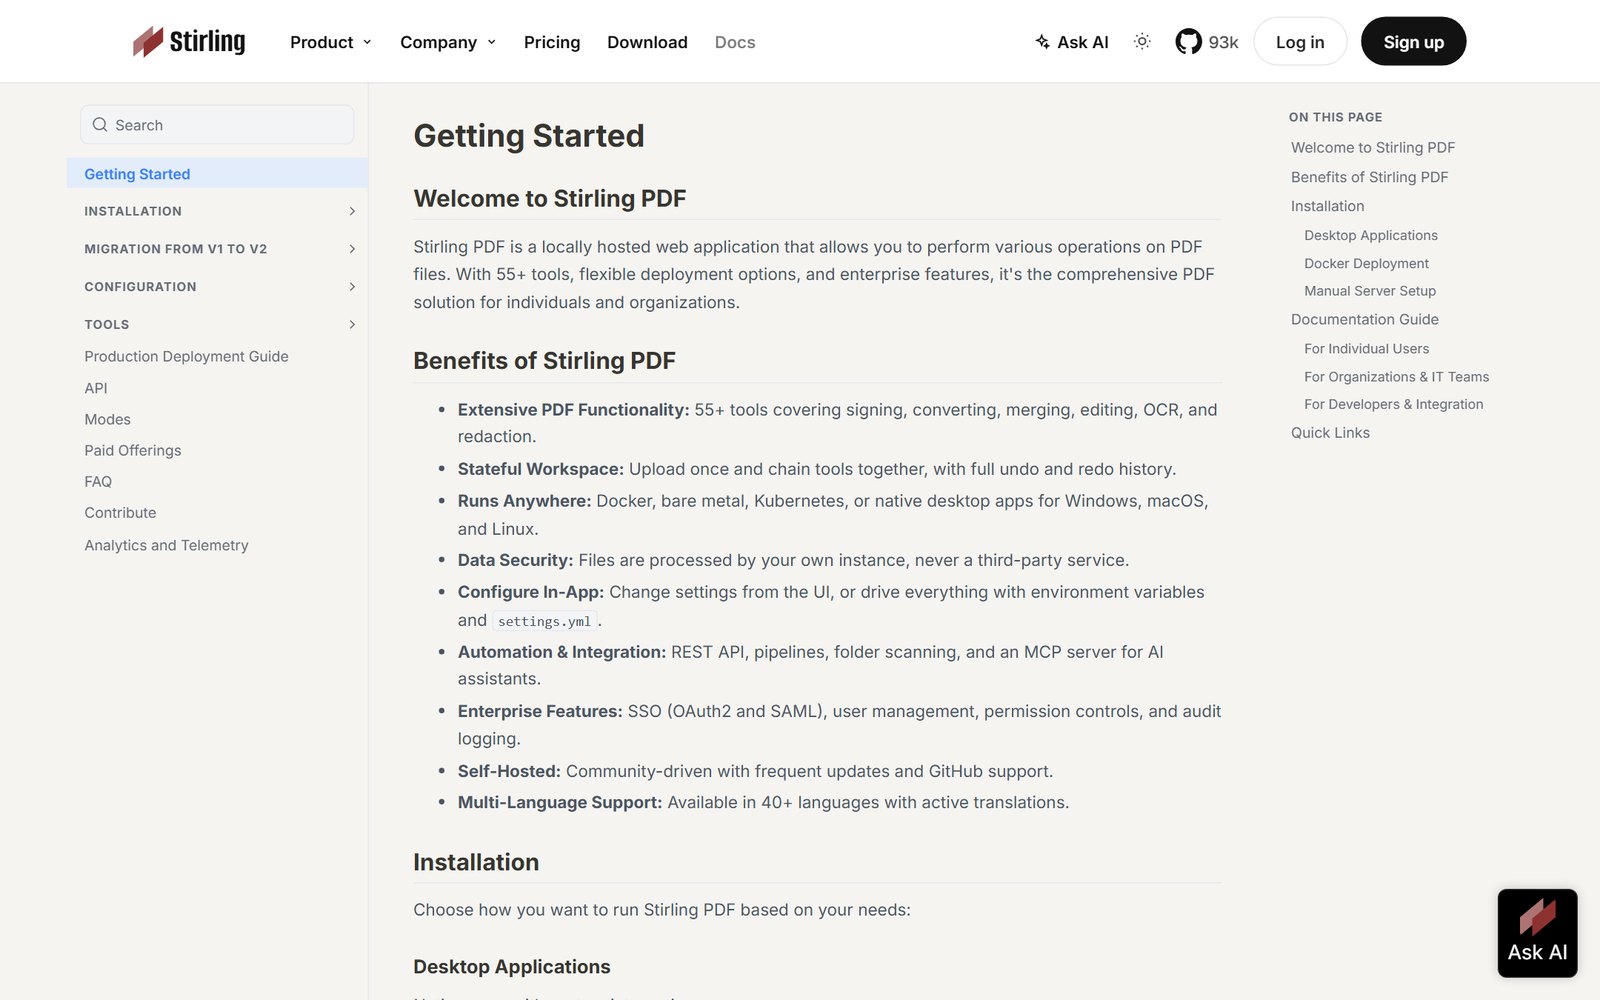Screen dimensions: 1600x1000
Task: Toggle the light/dark theme sun icon
Action: click(1142, 42)
